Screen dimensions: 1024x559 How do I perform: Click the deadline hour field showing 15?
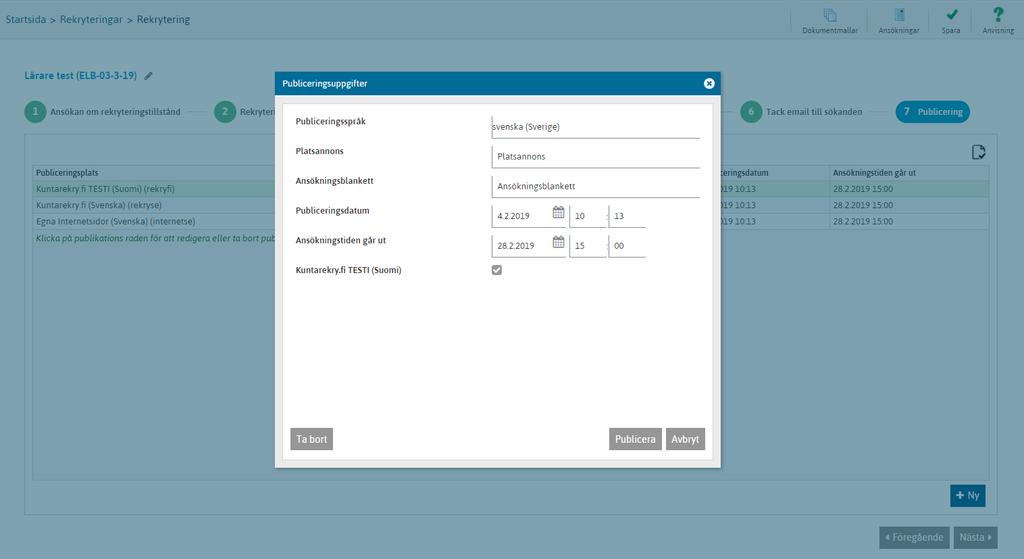pyautogui.click(x=587, y=246)
